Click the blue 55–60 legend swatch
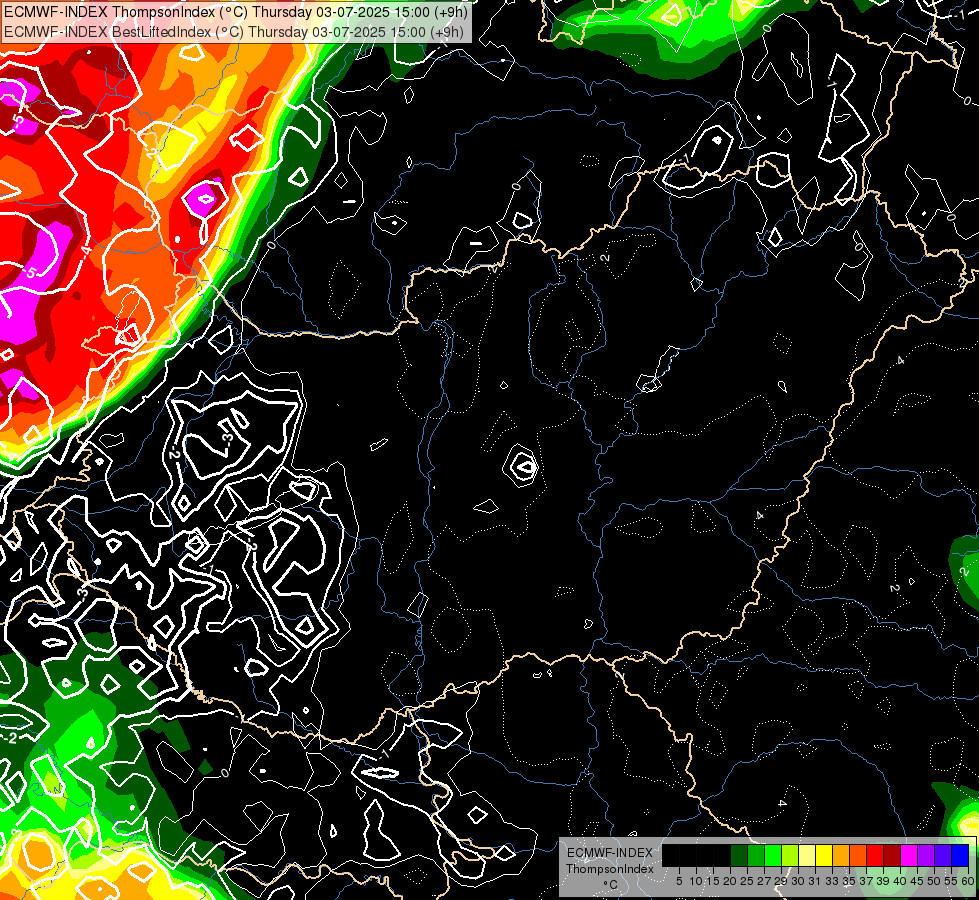This screenshot has height=900, width=979. [960, 855]
